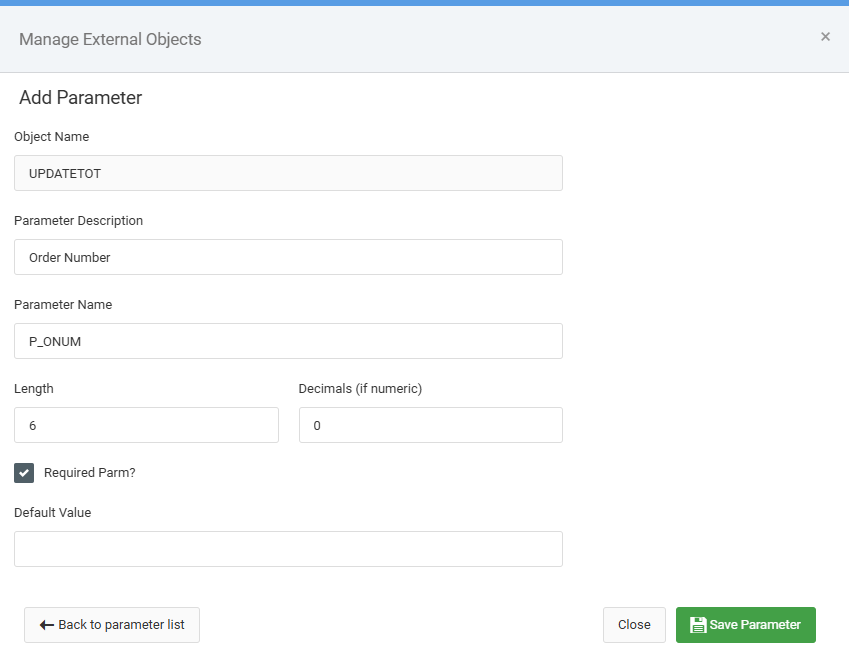
Task: Click the left arrow icon on Back button
Action: pos(47,625)
